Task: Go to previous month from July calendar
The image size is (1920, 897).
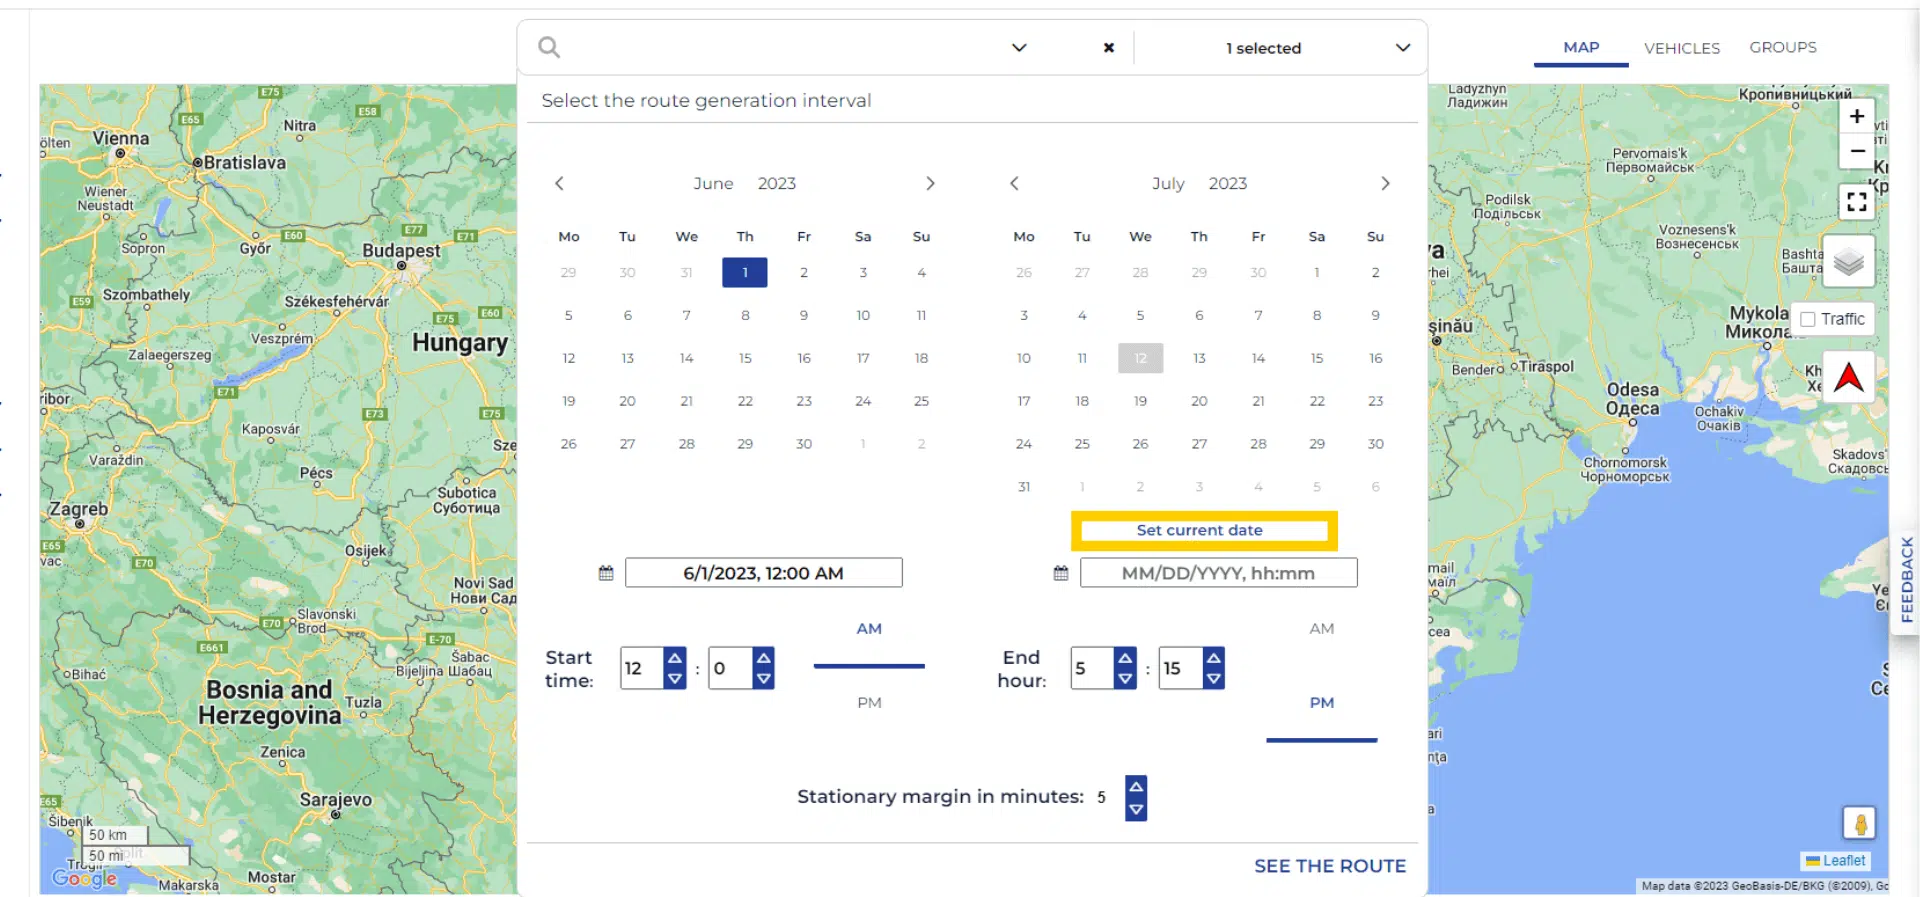Action: 1014,183
